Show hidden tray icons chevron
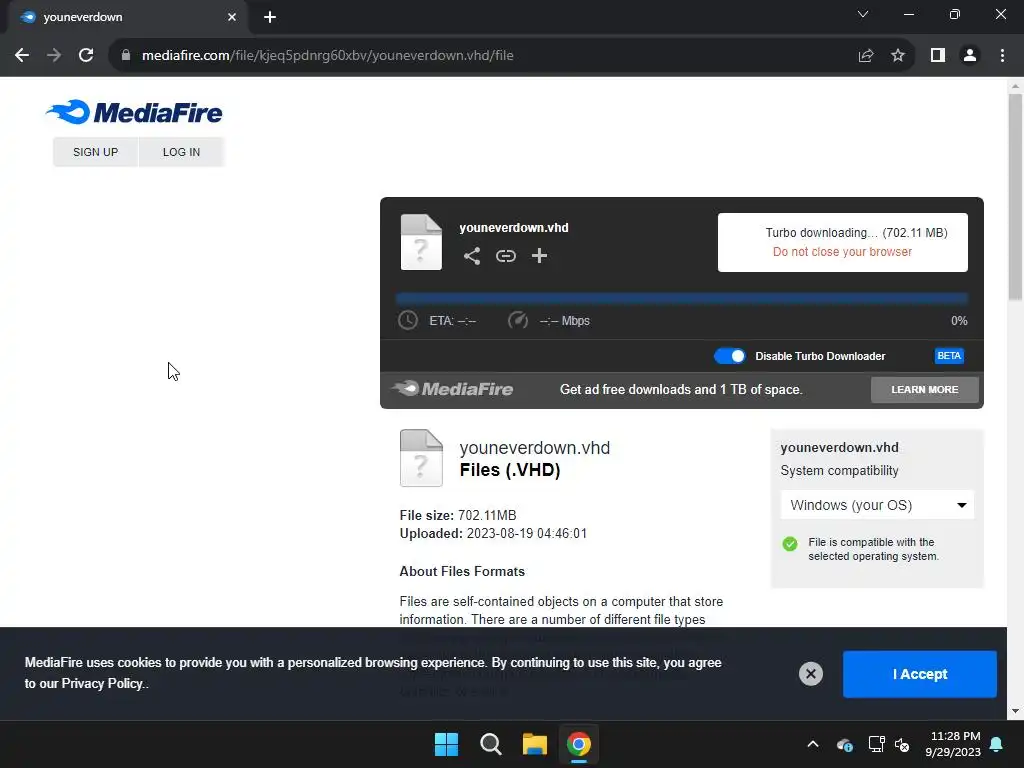1024x768 pixels. tap(813, 744)
